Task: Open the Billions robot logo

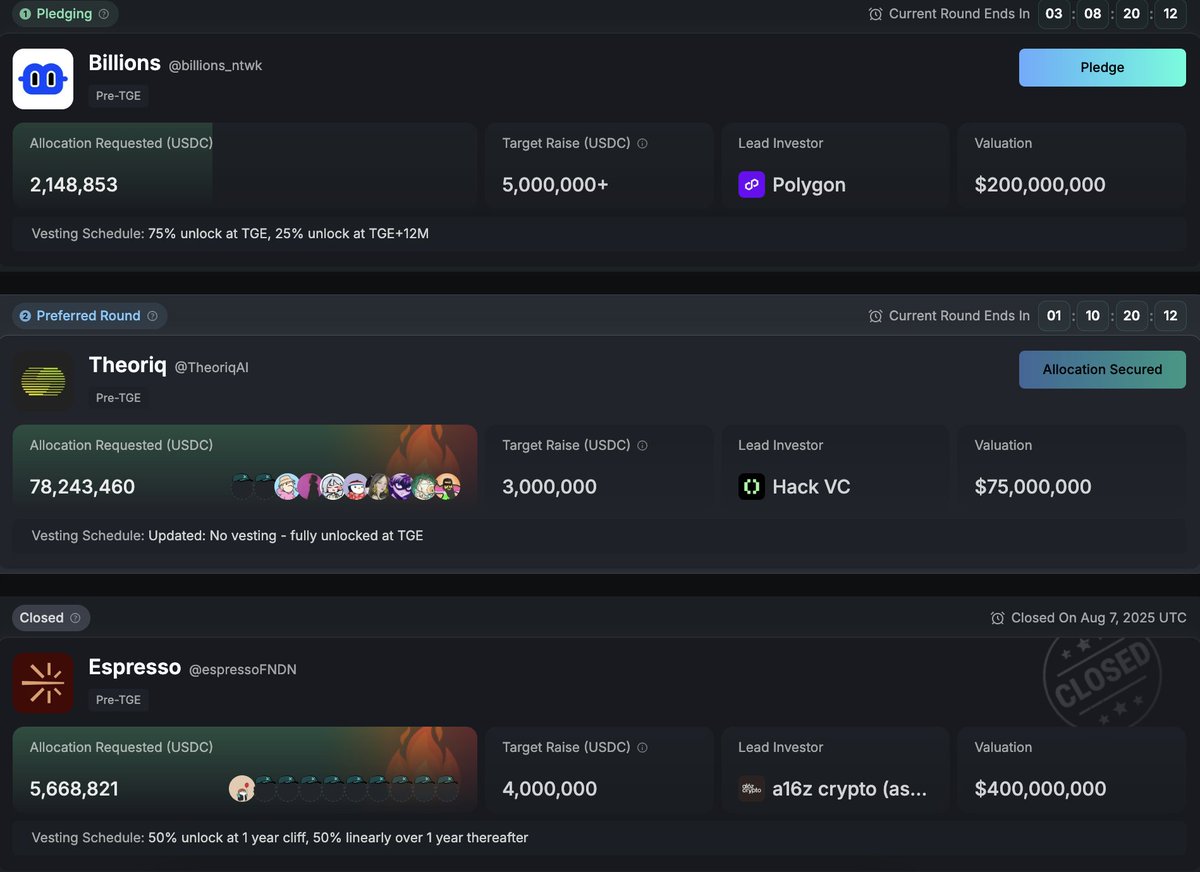Action: [x=43, y=79]
